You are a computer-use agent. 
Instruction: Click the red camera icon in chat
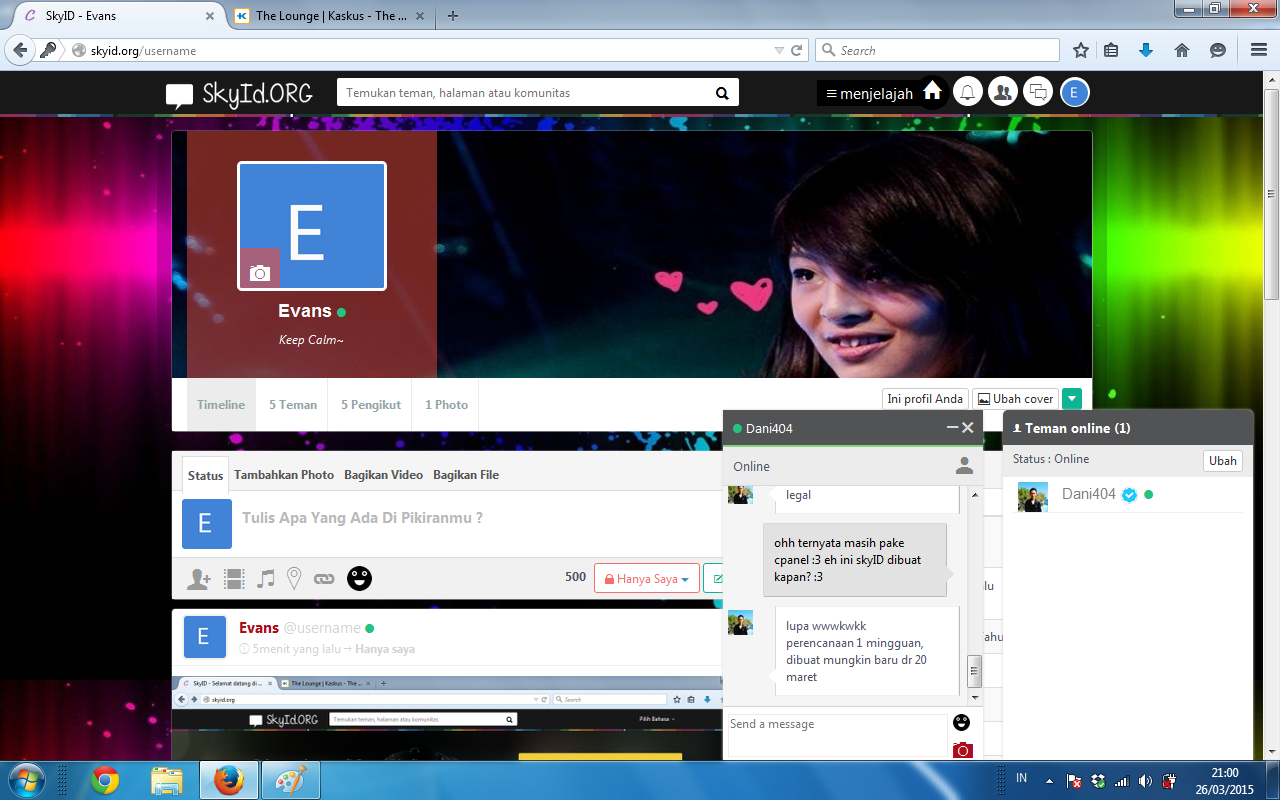click(x=963, y=749)
